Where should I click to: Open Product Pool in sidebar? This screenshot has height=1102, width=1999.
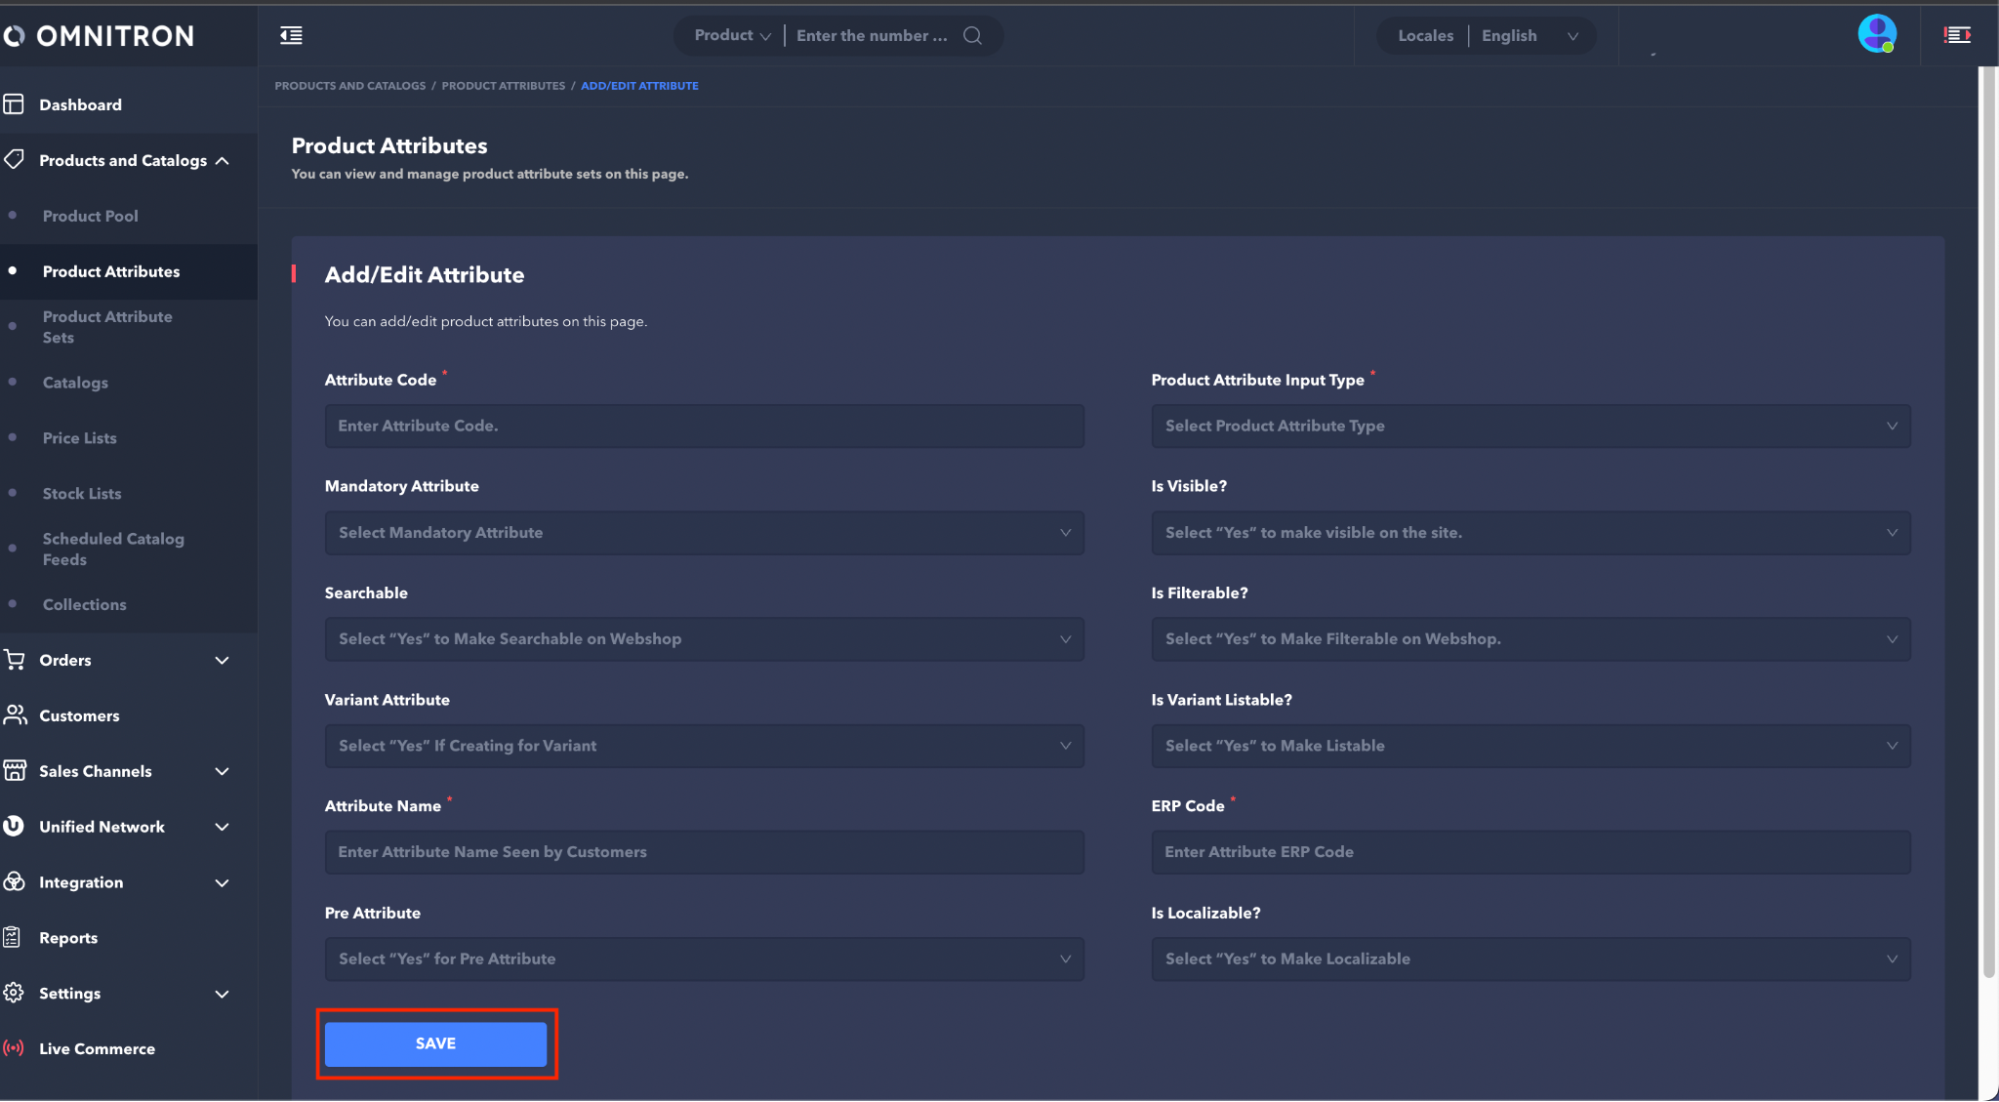click(x=90, y=216)
